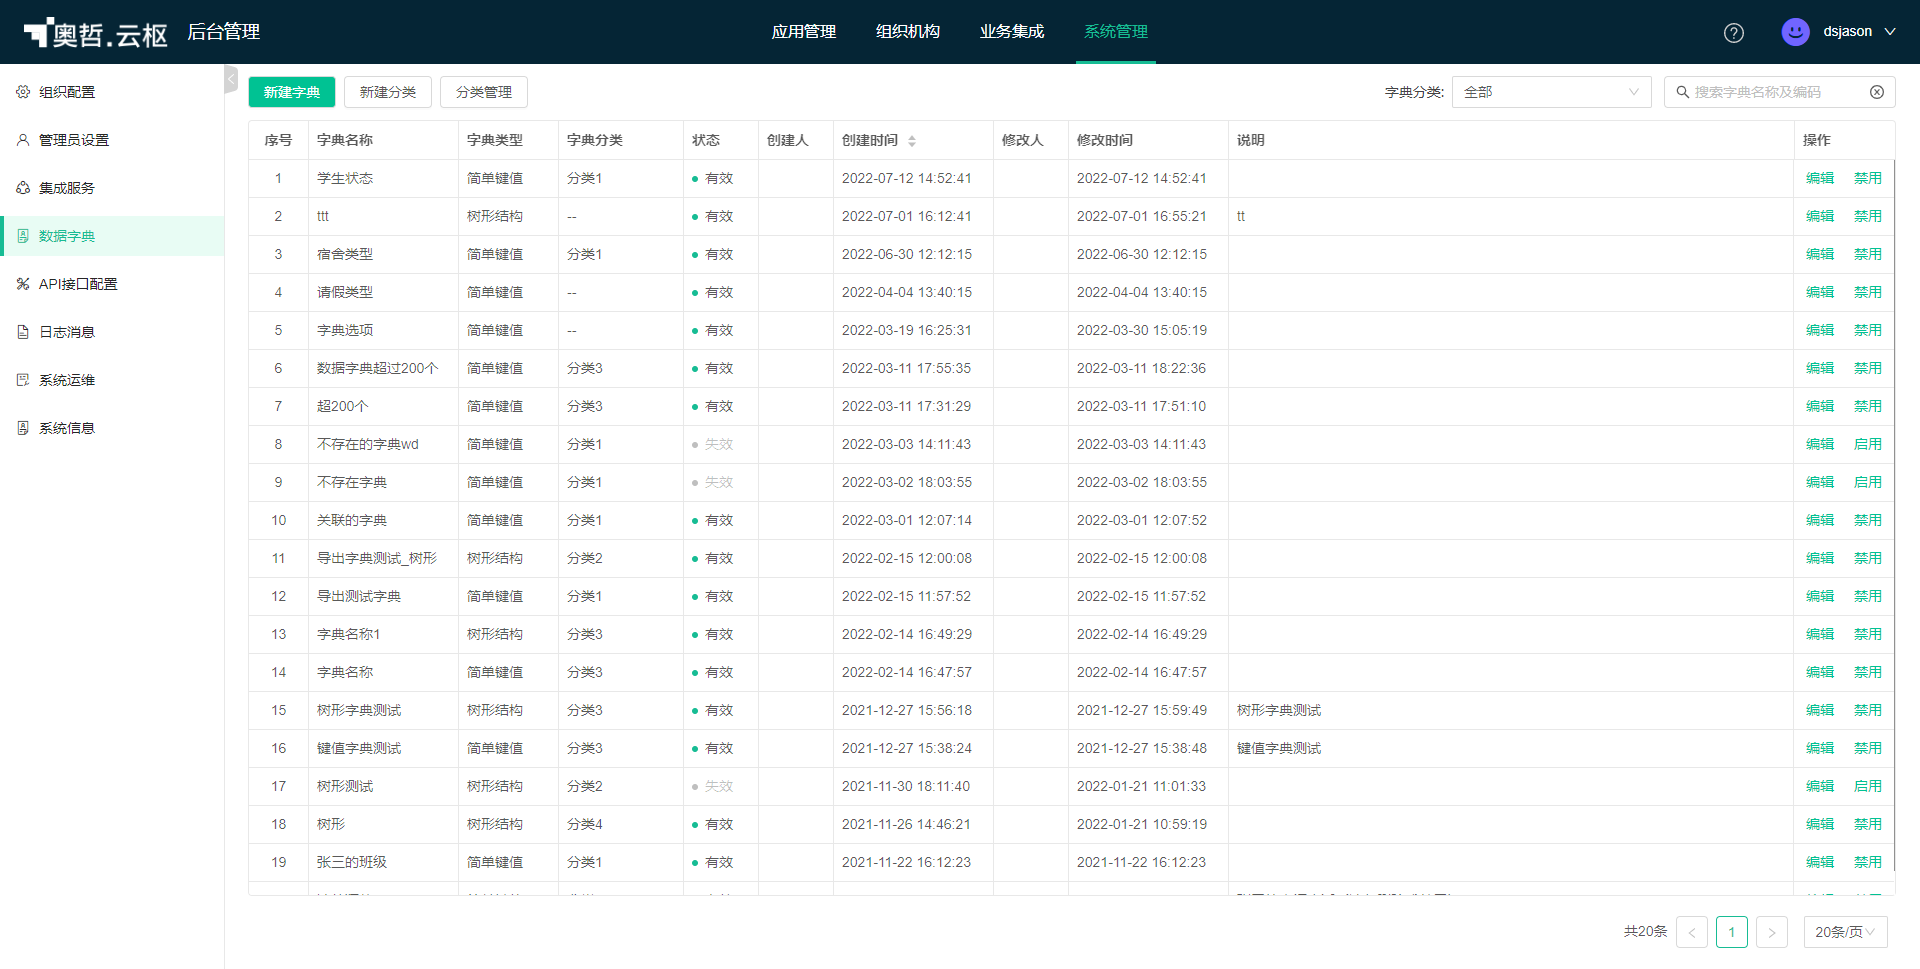Viewport: 1920px width, 969px height.
Task: Open the 字典分类 全部 dropdown
Action: 1551,92
